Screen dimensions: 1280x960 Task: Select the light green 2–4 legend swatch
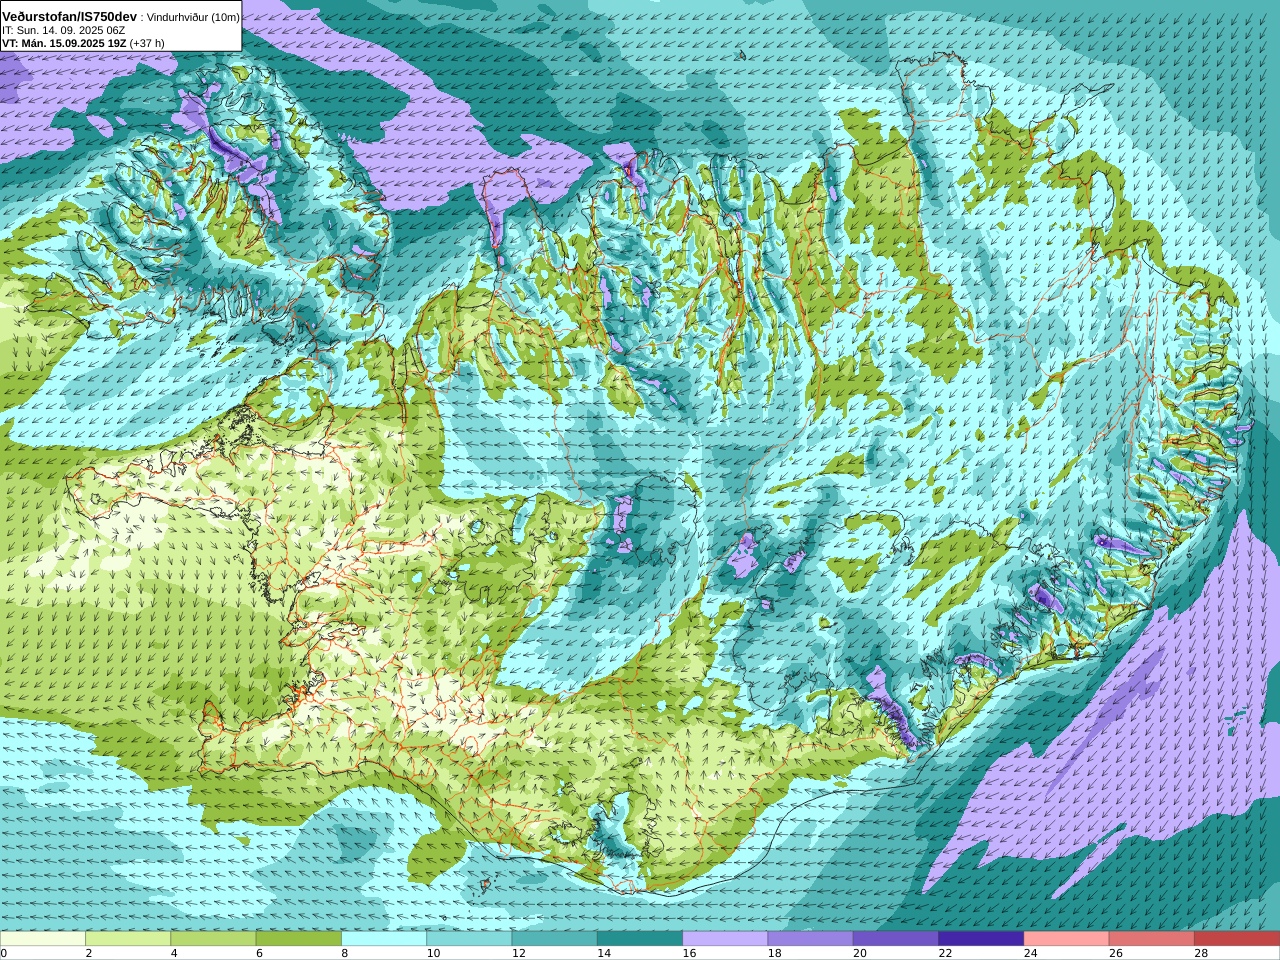click(128, 939)
